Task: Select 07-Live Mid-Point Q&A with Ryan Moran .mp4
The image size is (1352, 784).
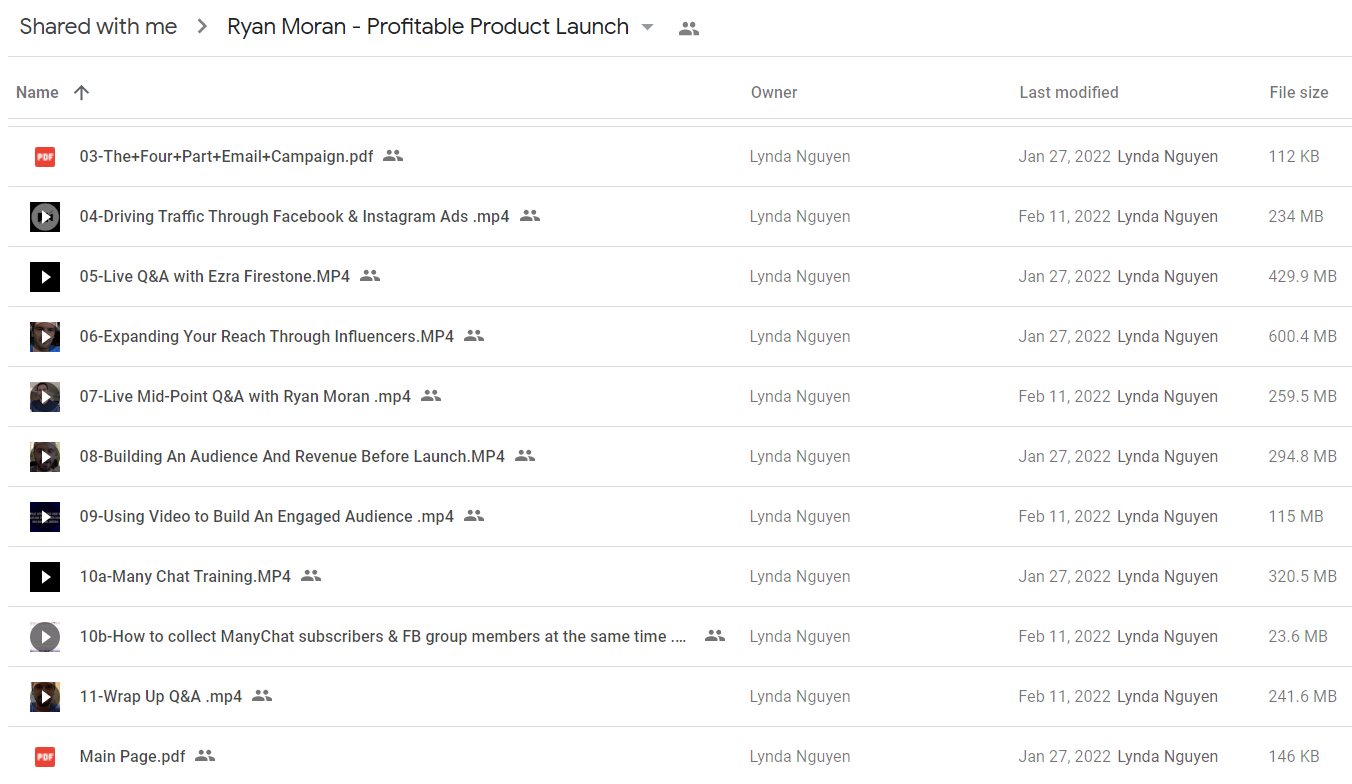Action: click(245, 396)
